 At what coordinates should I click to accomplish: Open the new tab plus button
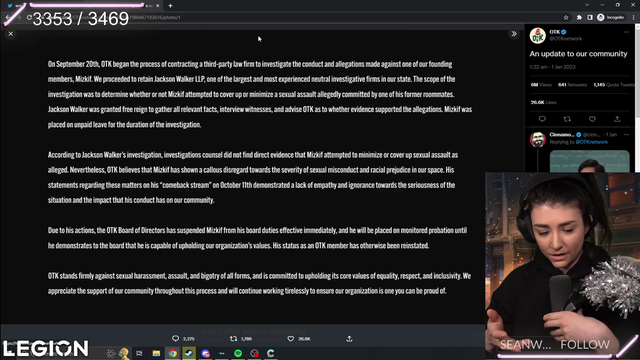(170, 6)
